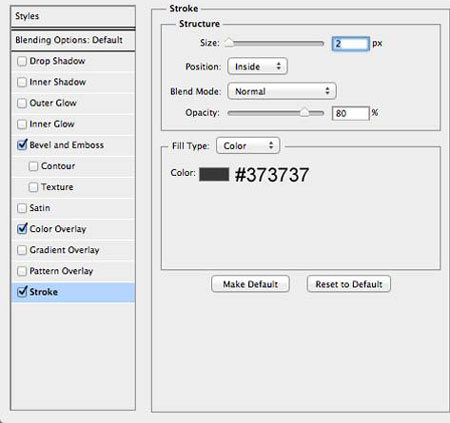
Task: Select the Gradient Overlay row label
Action: pos(65,250)
